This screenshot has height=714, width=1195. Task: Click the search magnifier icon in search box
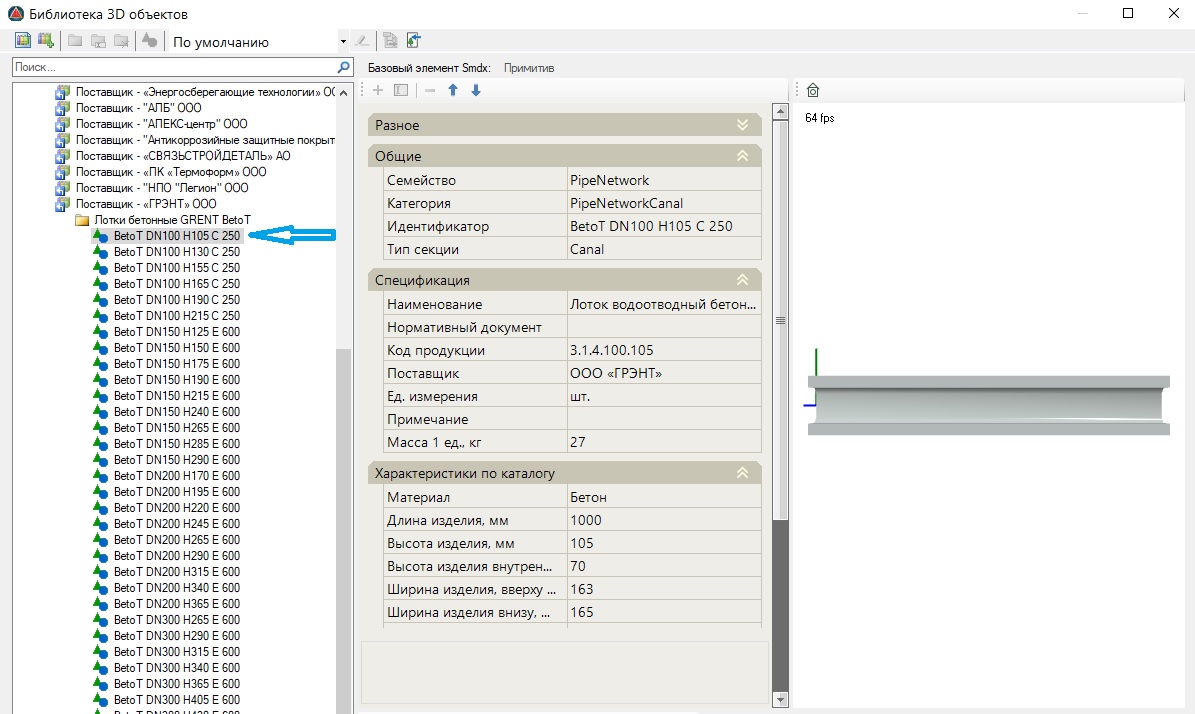[344, 67]
